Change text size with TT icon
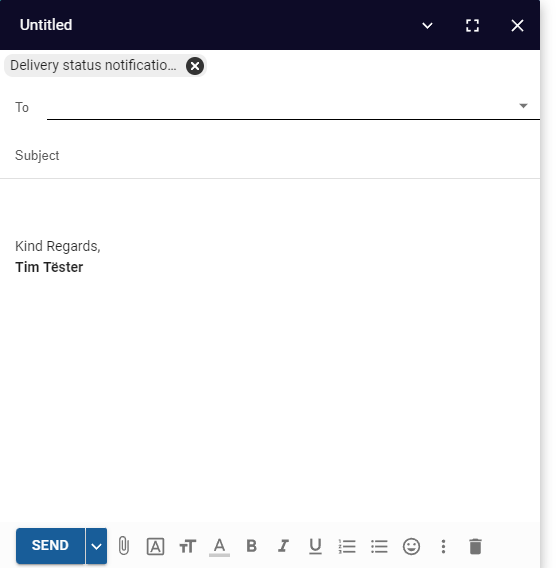 tap(188, 546)
